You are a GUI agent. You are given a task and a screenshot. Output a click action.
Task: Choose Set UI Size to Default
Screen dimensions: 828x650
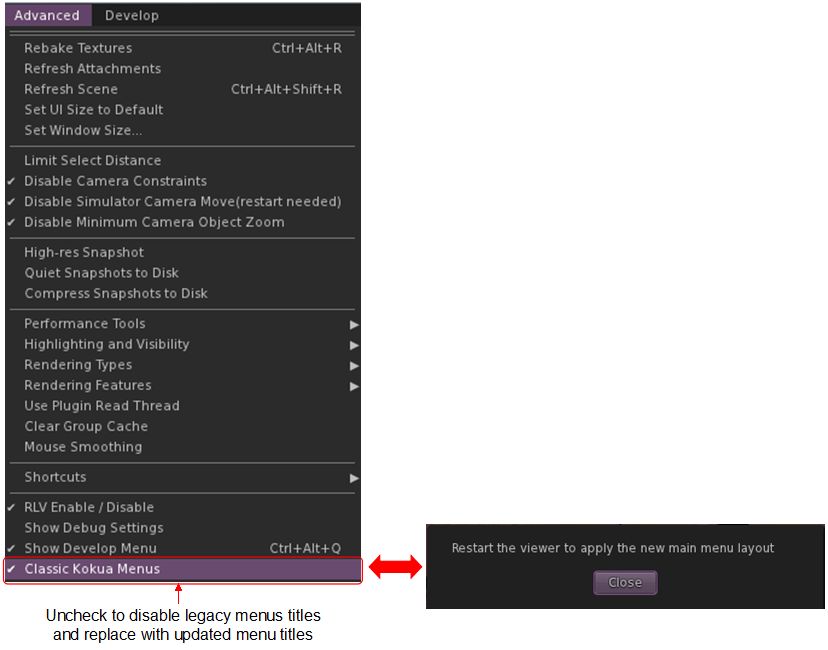tap(93, 110)
